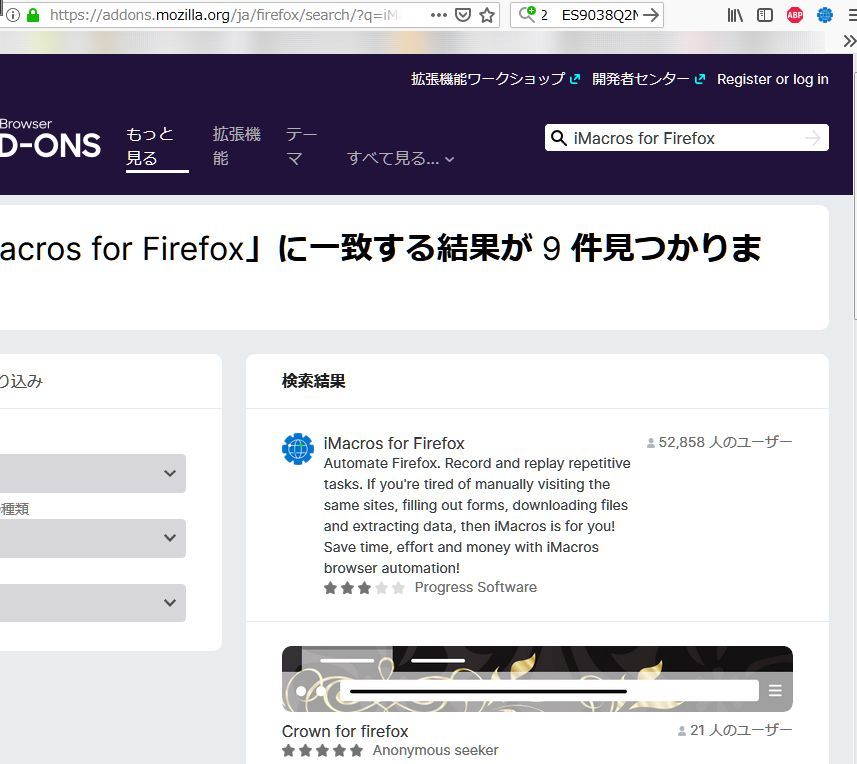
Task: Bookmark this page with the star icon
Action: pos(487,15)
